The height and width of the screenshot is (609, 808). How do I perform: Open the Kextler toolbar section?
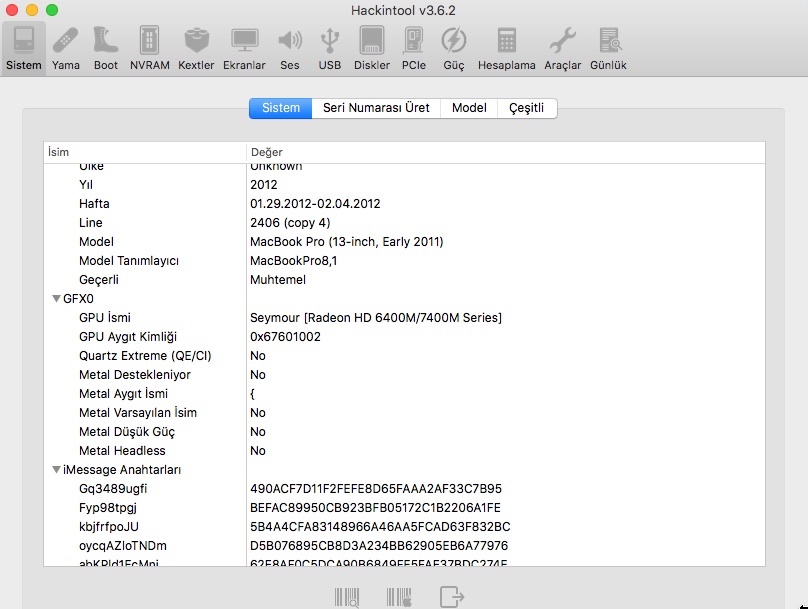pyautogui.click(x=197, y=48)
